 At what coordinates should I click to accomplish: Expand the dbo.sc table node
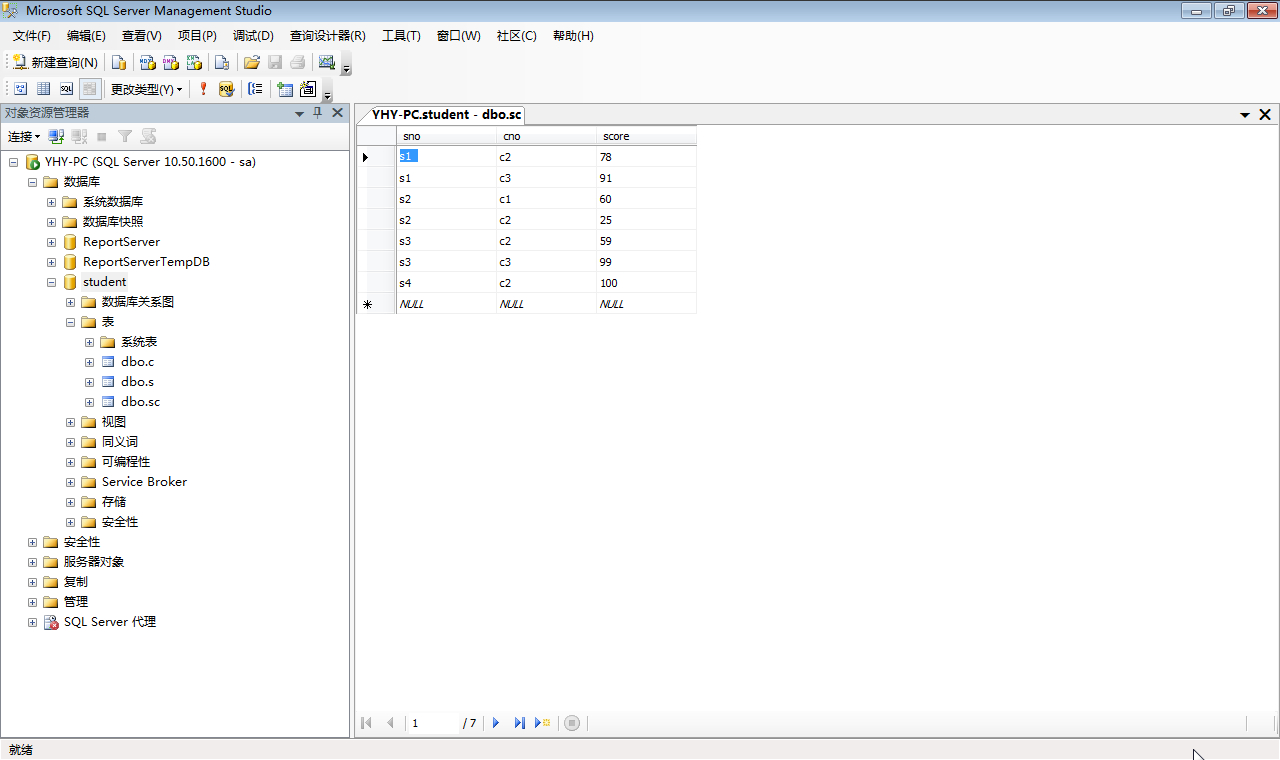(x=89, y=402)
